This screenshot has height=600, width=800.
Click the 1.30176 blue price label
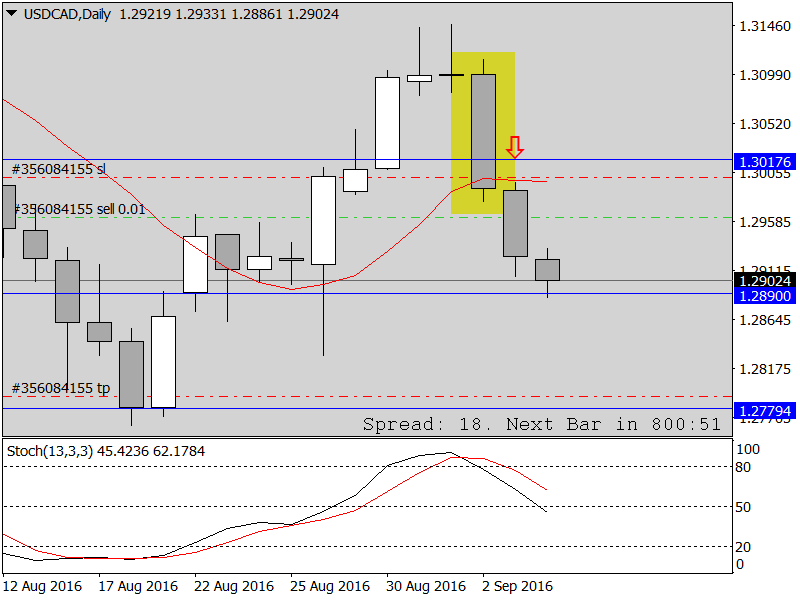765,162
